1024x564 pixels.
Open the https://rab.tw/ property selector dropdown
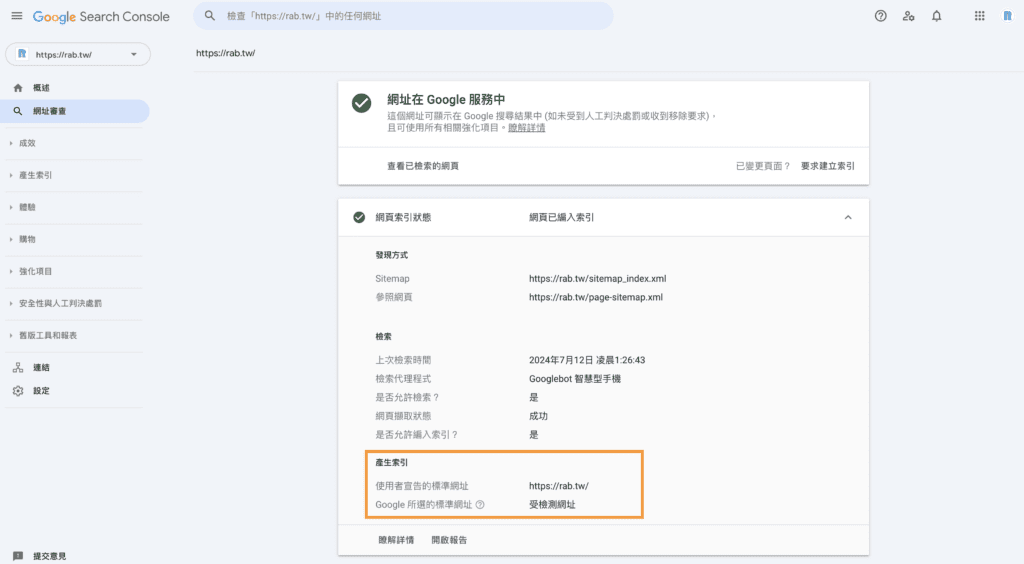pos(78,54)
